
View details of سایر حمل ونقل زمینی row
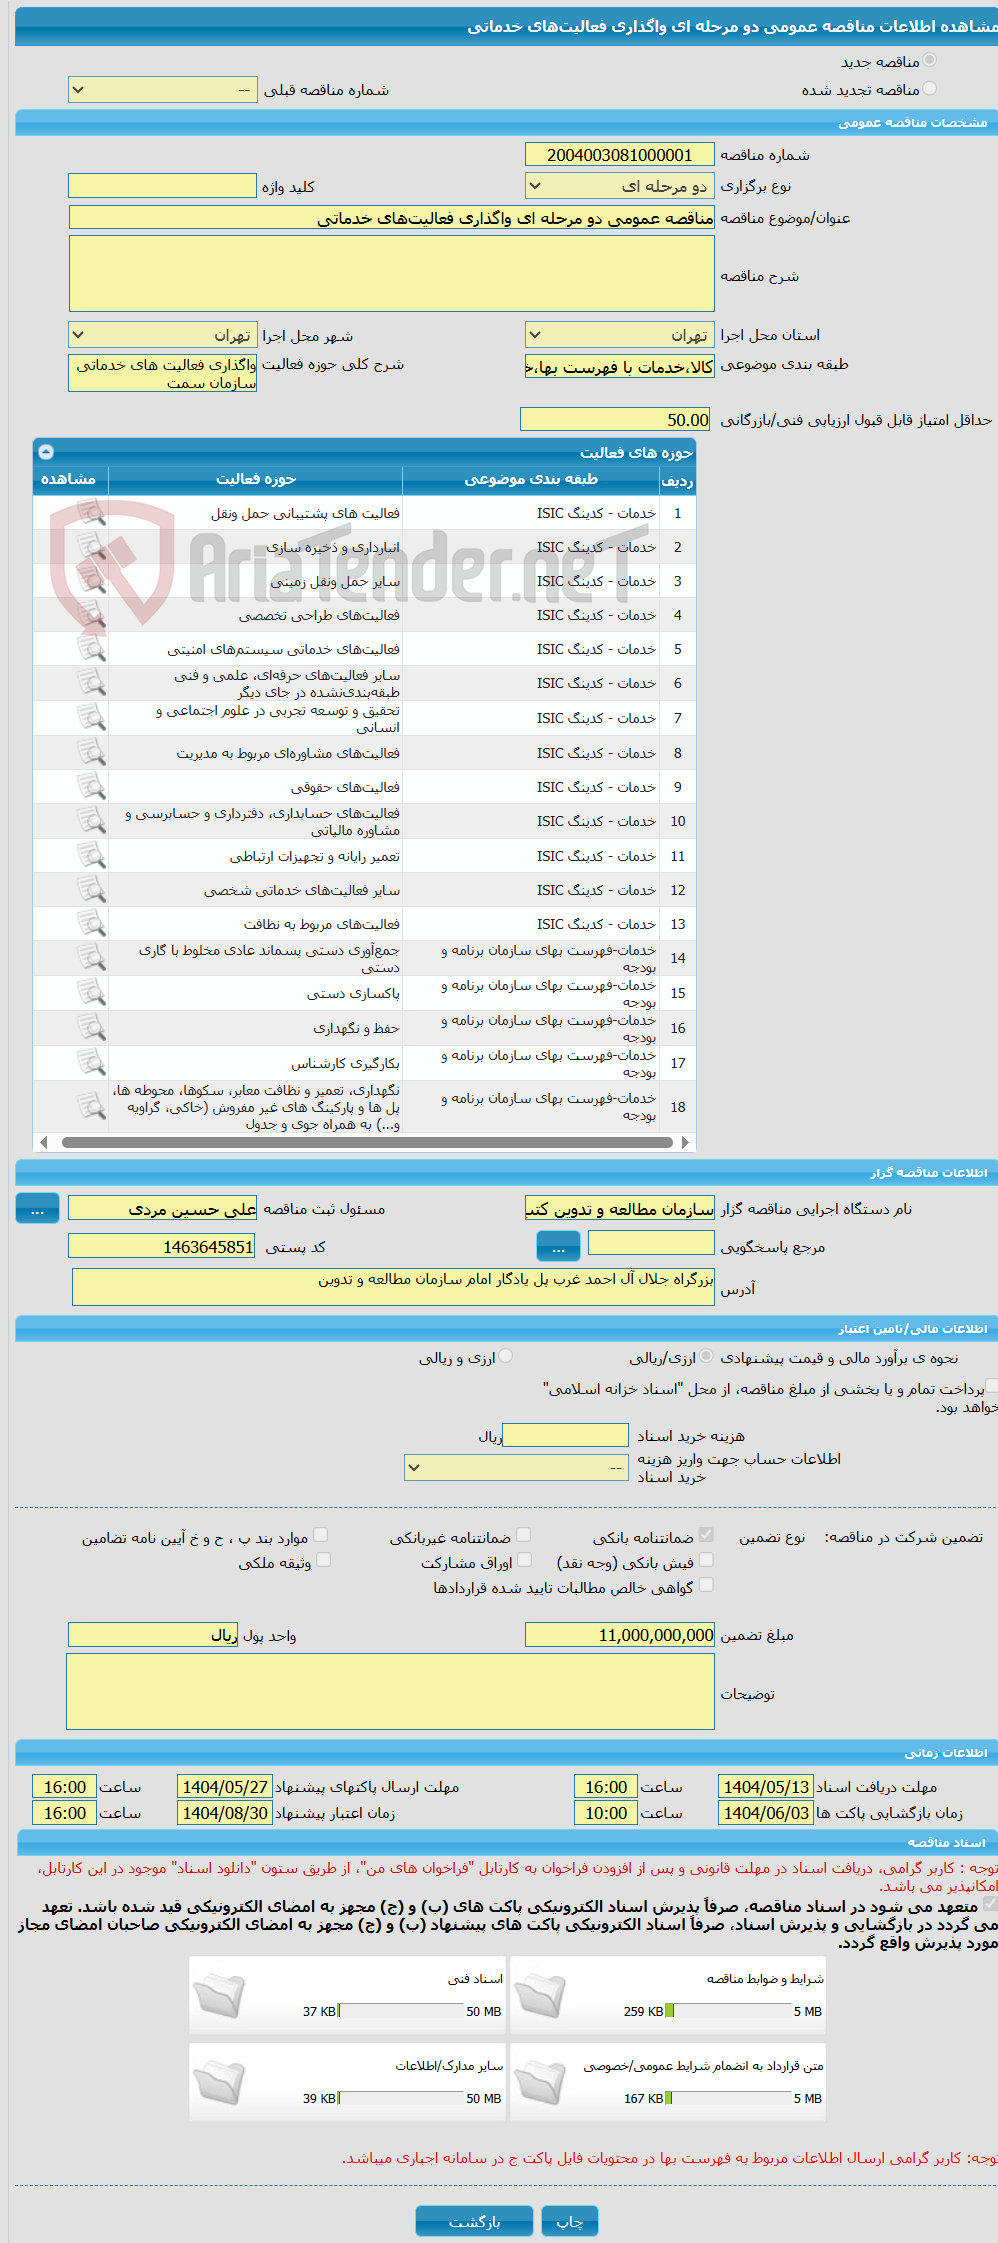pyautogui.click(x=91, y=581)
